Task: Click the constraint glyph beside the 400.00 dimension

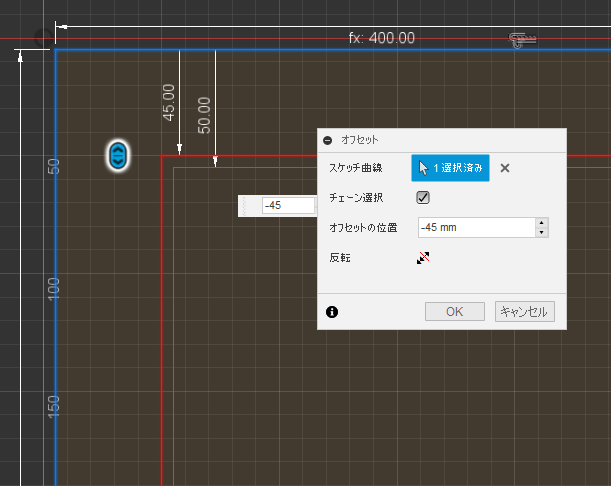Action: coord(523,40)
